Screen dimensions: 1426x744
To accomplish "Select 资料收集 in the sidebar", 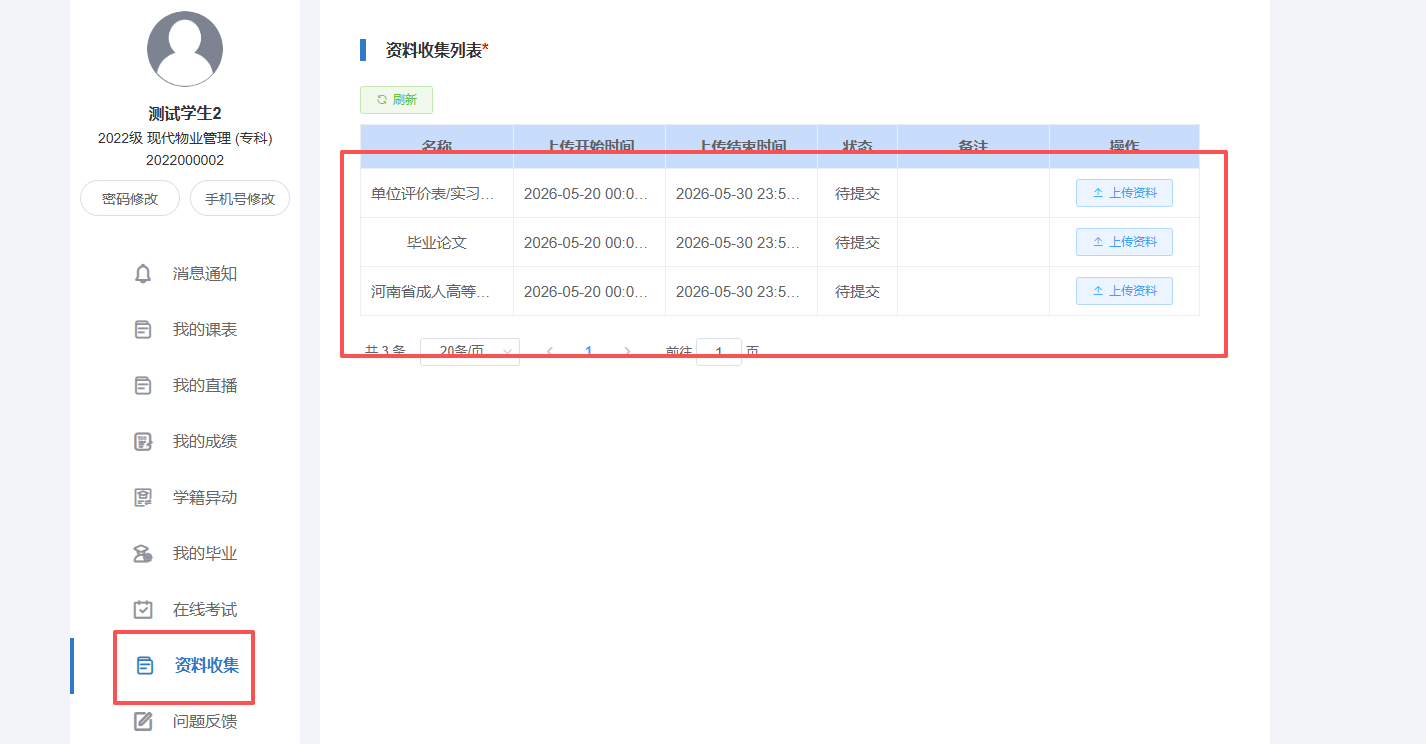I will pyautogui.click(x=206, y=666).
